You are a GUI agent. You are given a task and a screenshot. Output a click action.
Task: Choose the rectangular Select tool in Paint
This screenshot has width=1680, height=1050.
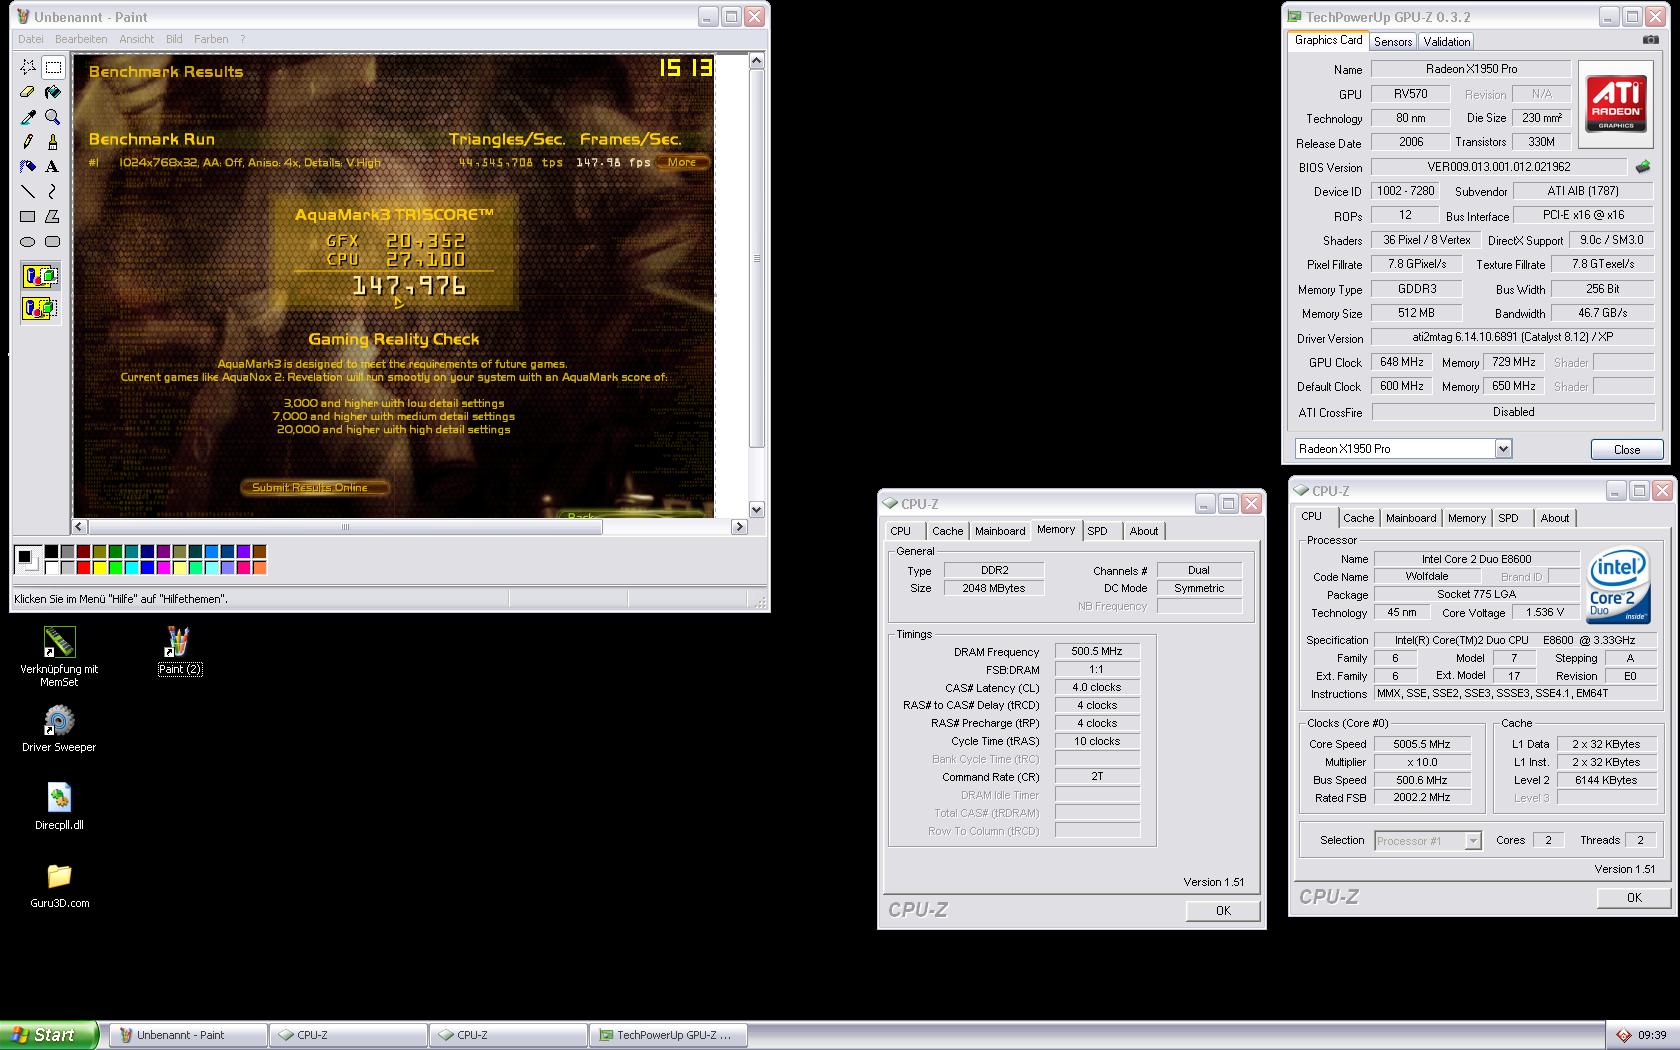(x=53, y=68)
